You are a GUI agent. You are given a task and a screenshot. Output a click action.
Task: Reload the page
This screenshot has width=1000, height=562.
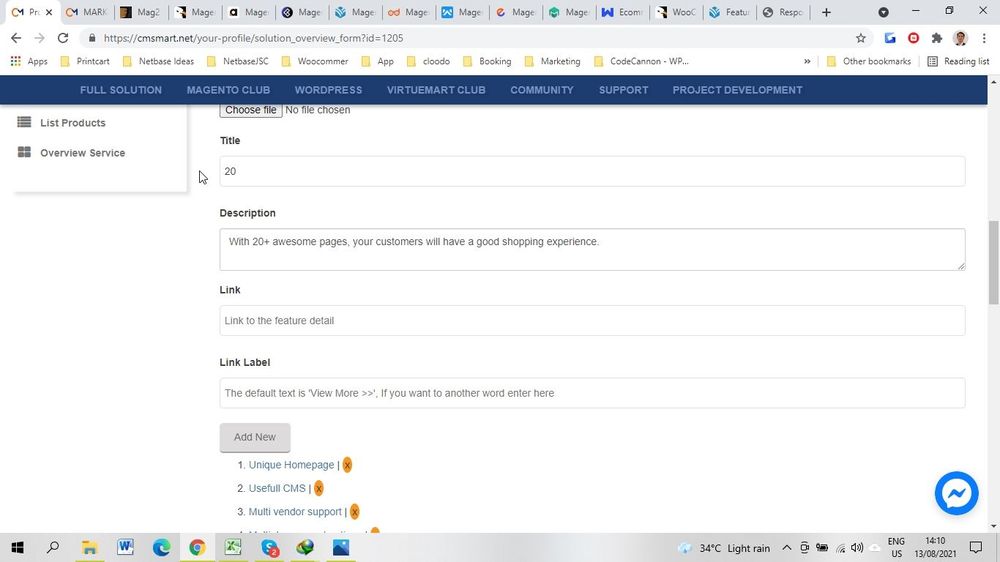tap(63, 38)
